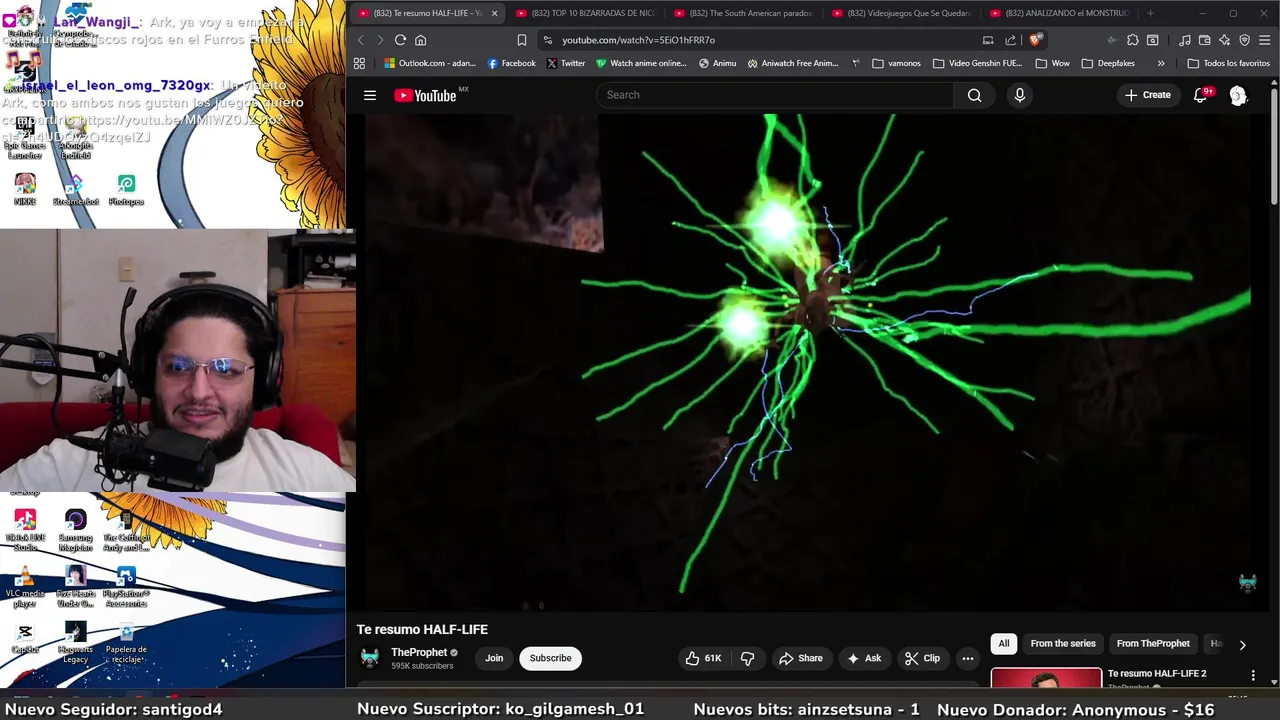
Task: Go to the browser home page
Action: (x=420, y=40)
